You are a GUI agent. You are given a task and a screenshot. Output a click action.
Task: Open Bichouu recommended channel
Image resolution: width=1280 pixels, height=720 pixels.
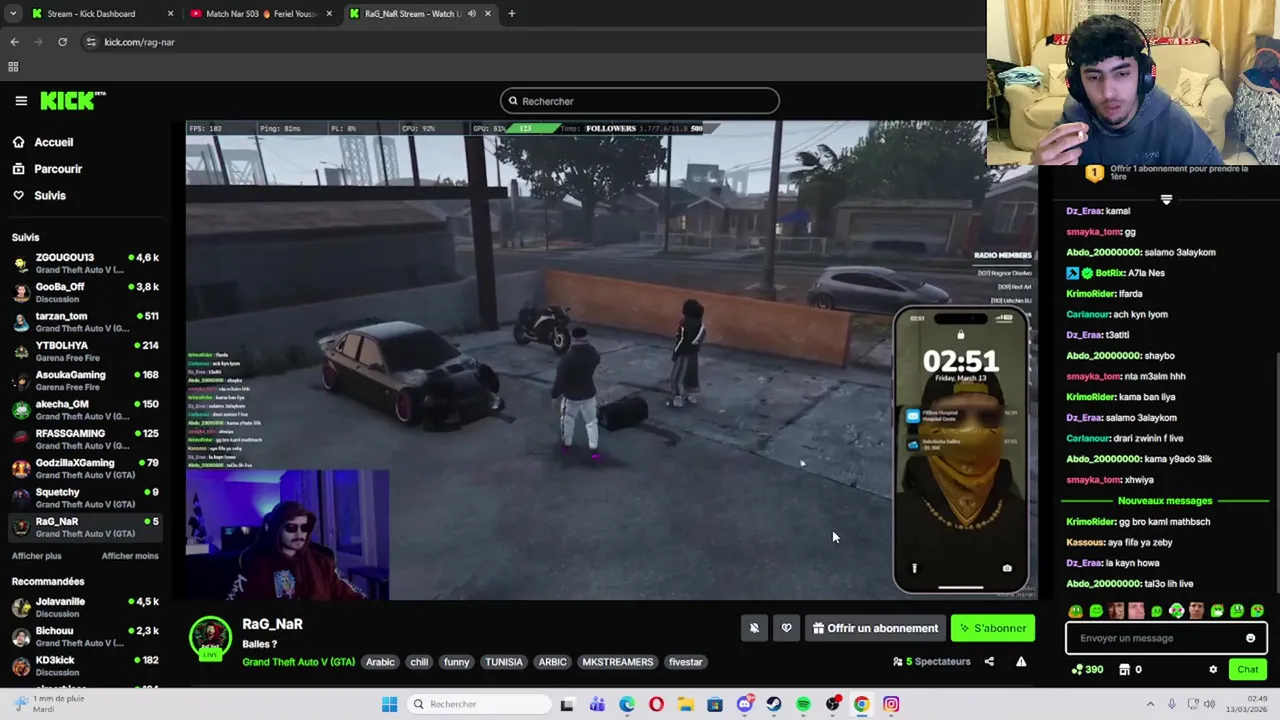pyautogui.click(x=85, y=637)
